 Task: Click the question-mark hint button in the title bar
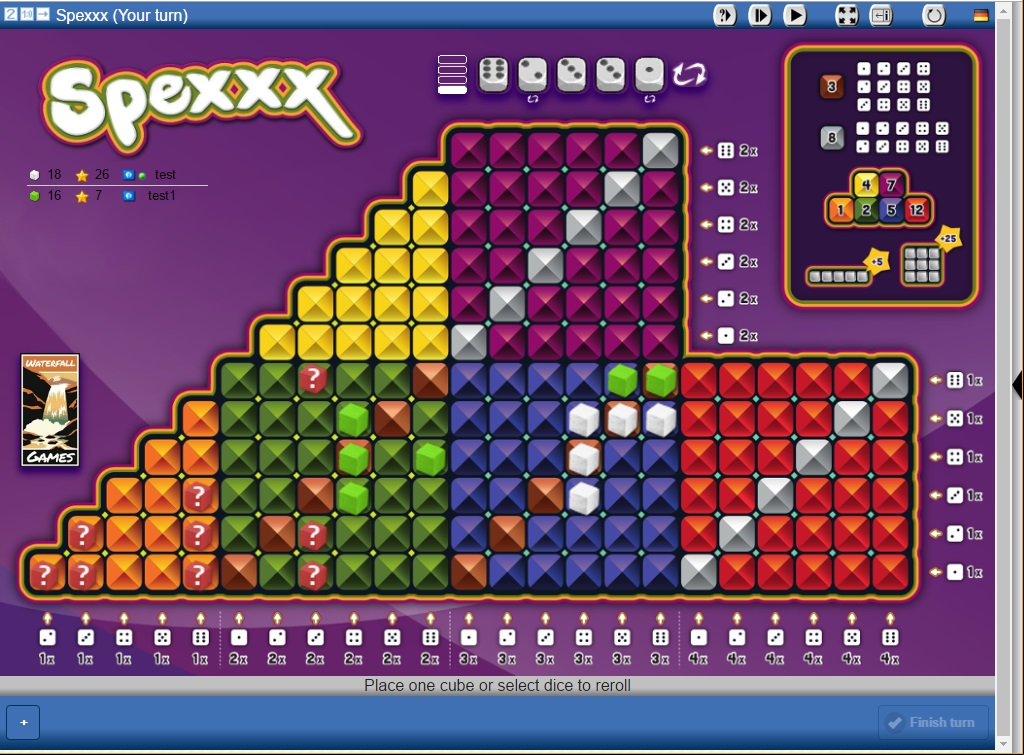[x=724, y=15]
